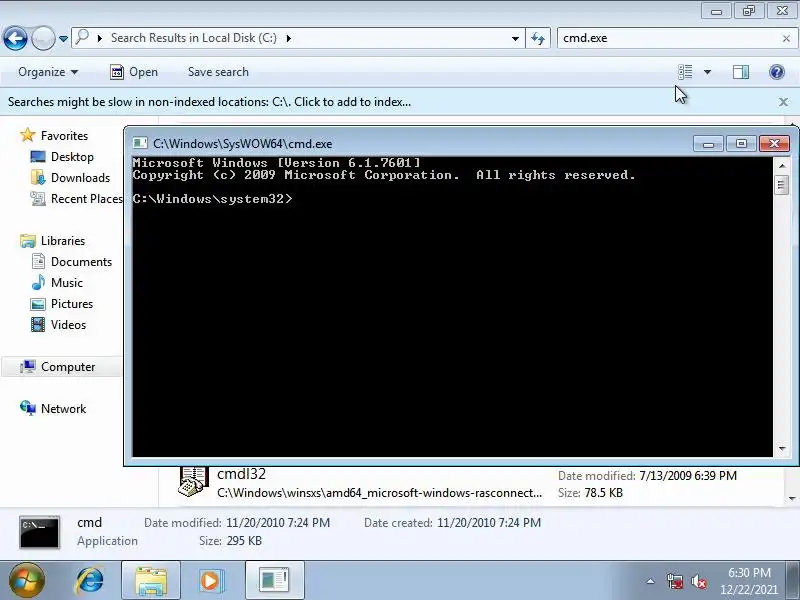This screenshot has width=800, height=600.
Task: Change your view icon in toolbar
Action: point(685,72)
